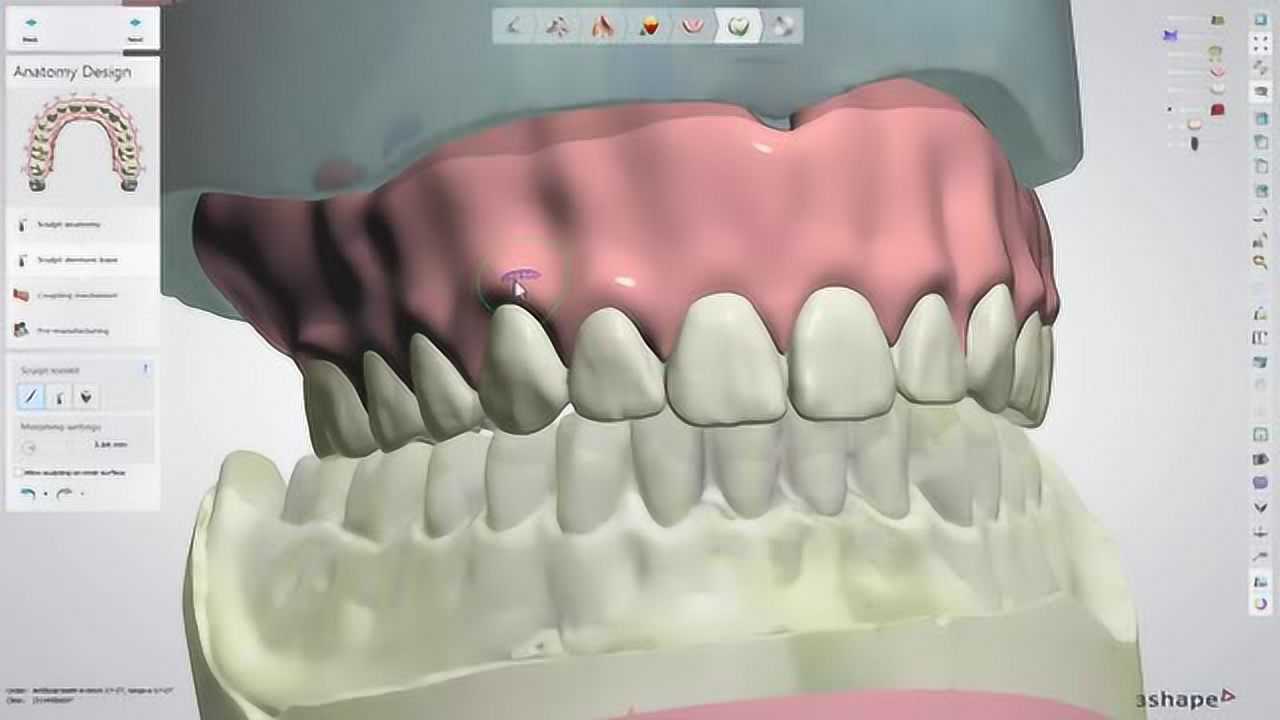Toggle upper denture visibility in right panel
Image resolution: width=1280 pixels, height=720 pixels.
(1216, 71)
